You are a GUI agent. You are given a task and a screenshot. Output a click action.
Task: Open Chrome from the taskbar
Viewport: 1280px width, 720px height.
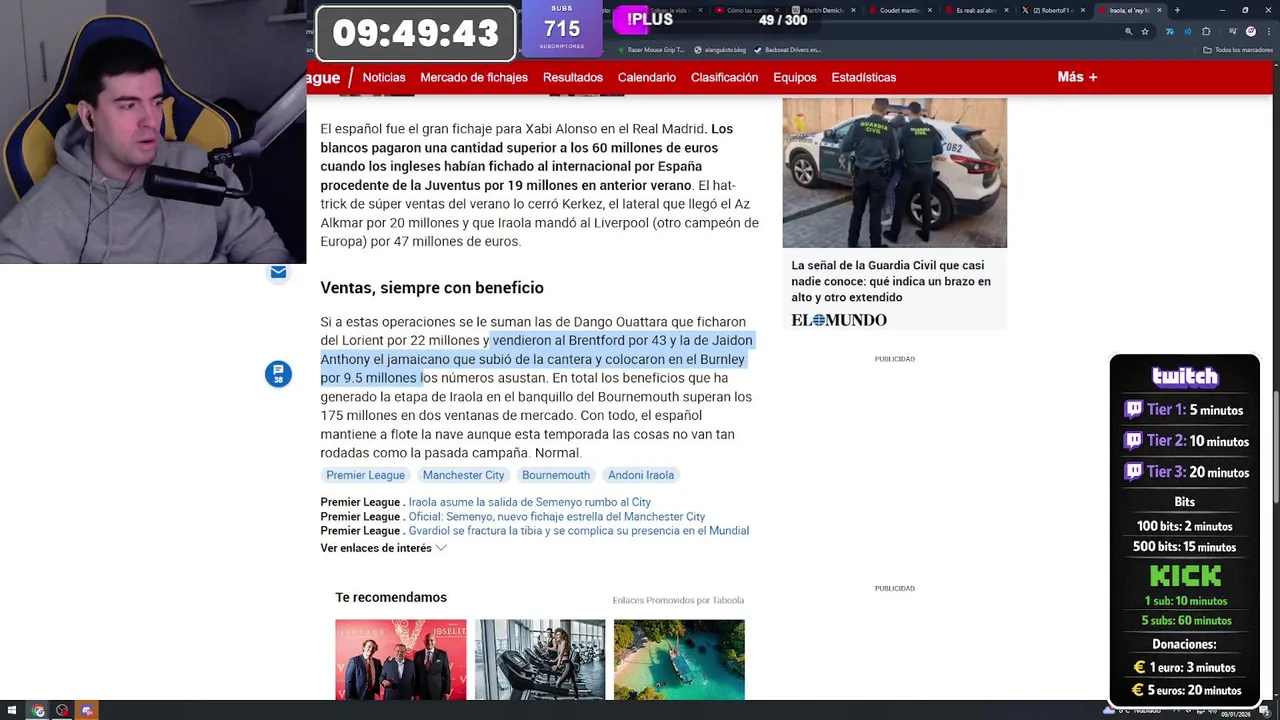pos(38,710)
